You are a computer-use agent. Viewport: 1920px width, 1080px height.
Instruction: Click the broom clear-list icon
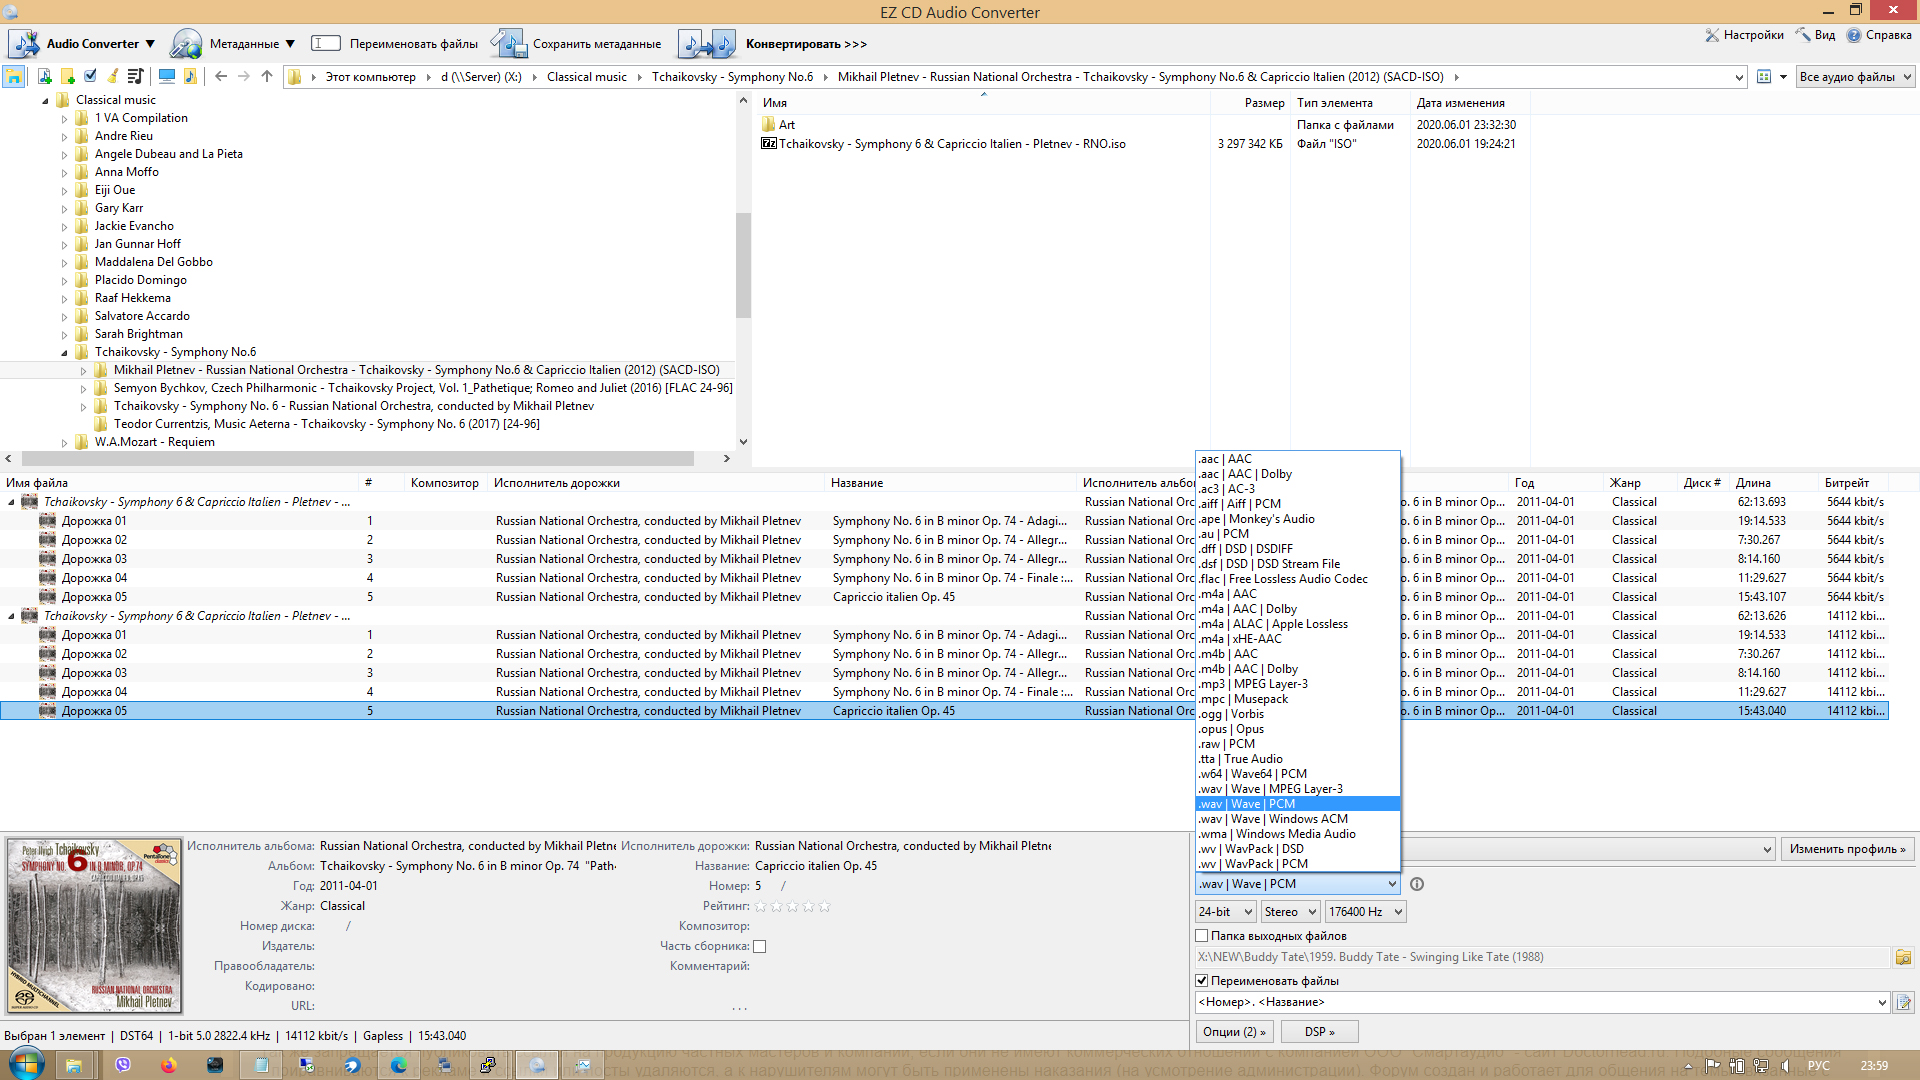tap(113, 76)
